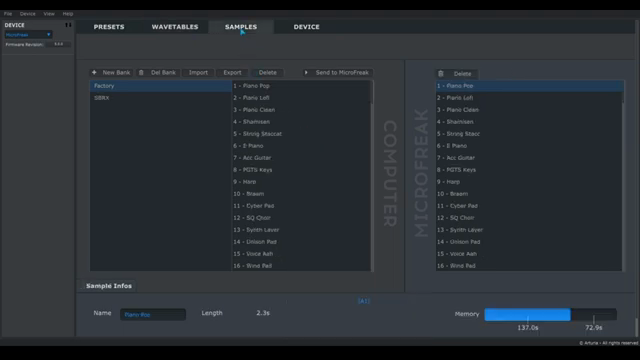640x360 pixels.
Task: Switch to the Presets tab
Action: click(109, 27)
